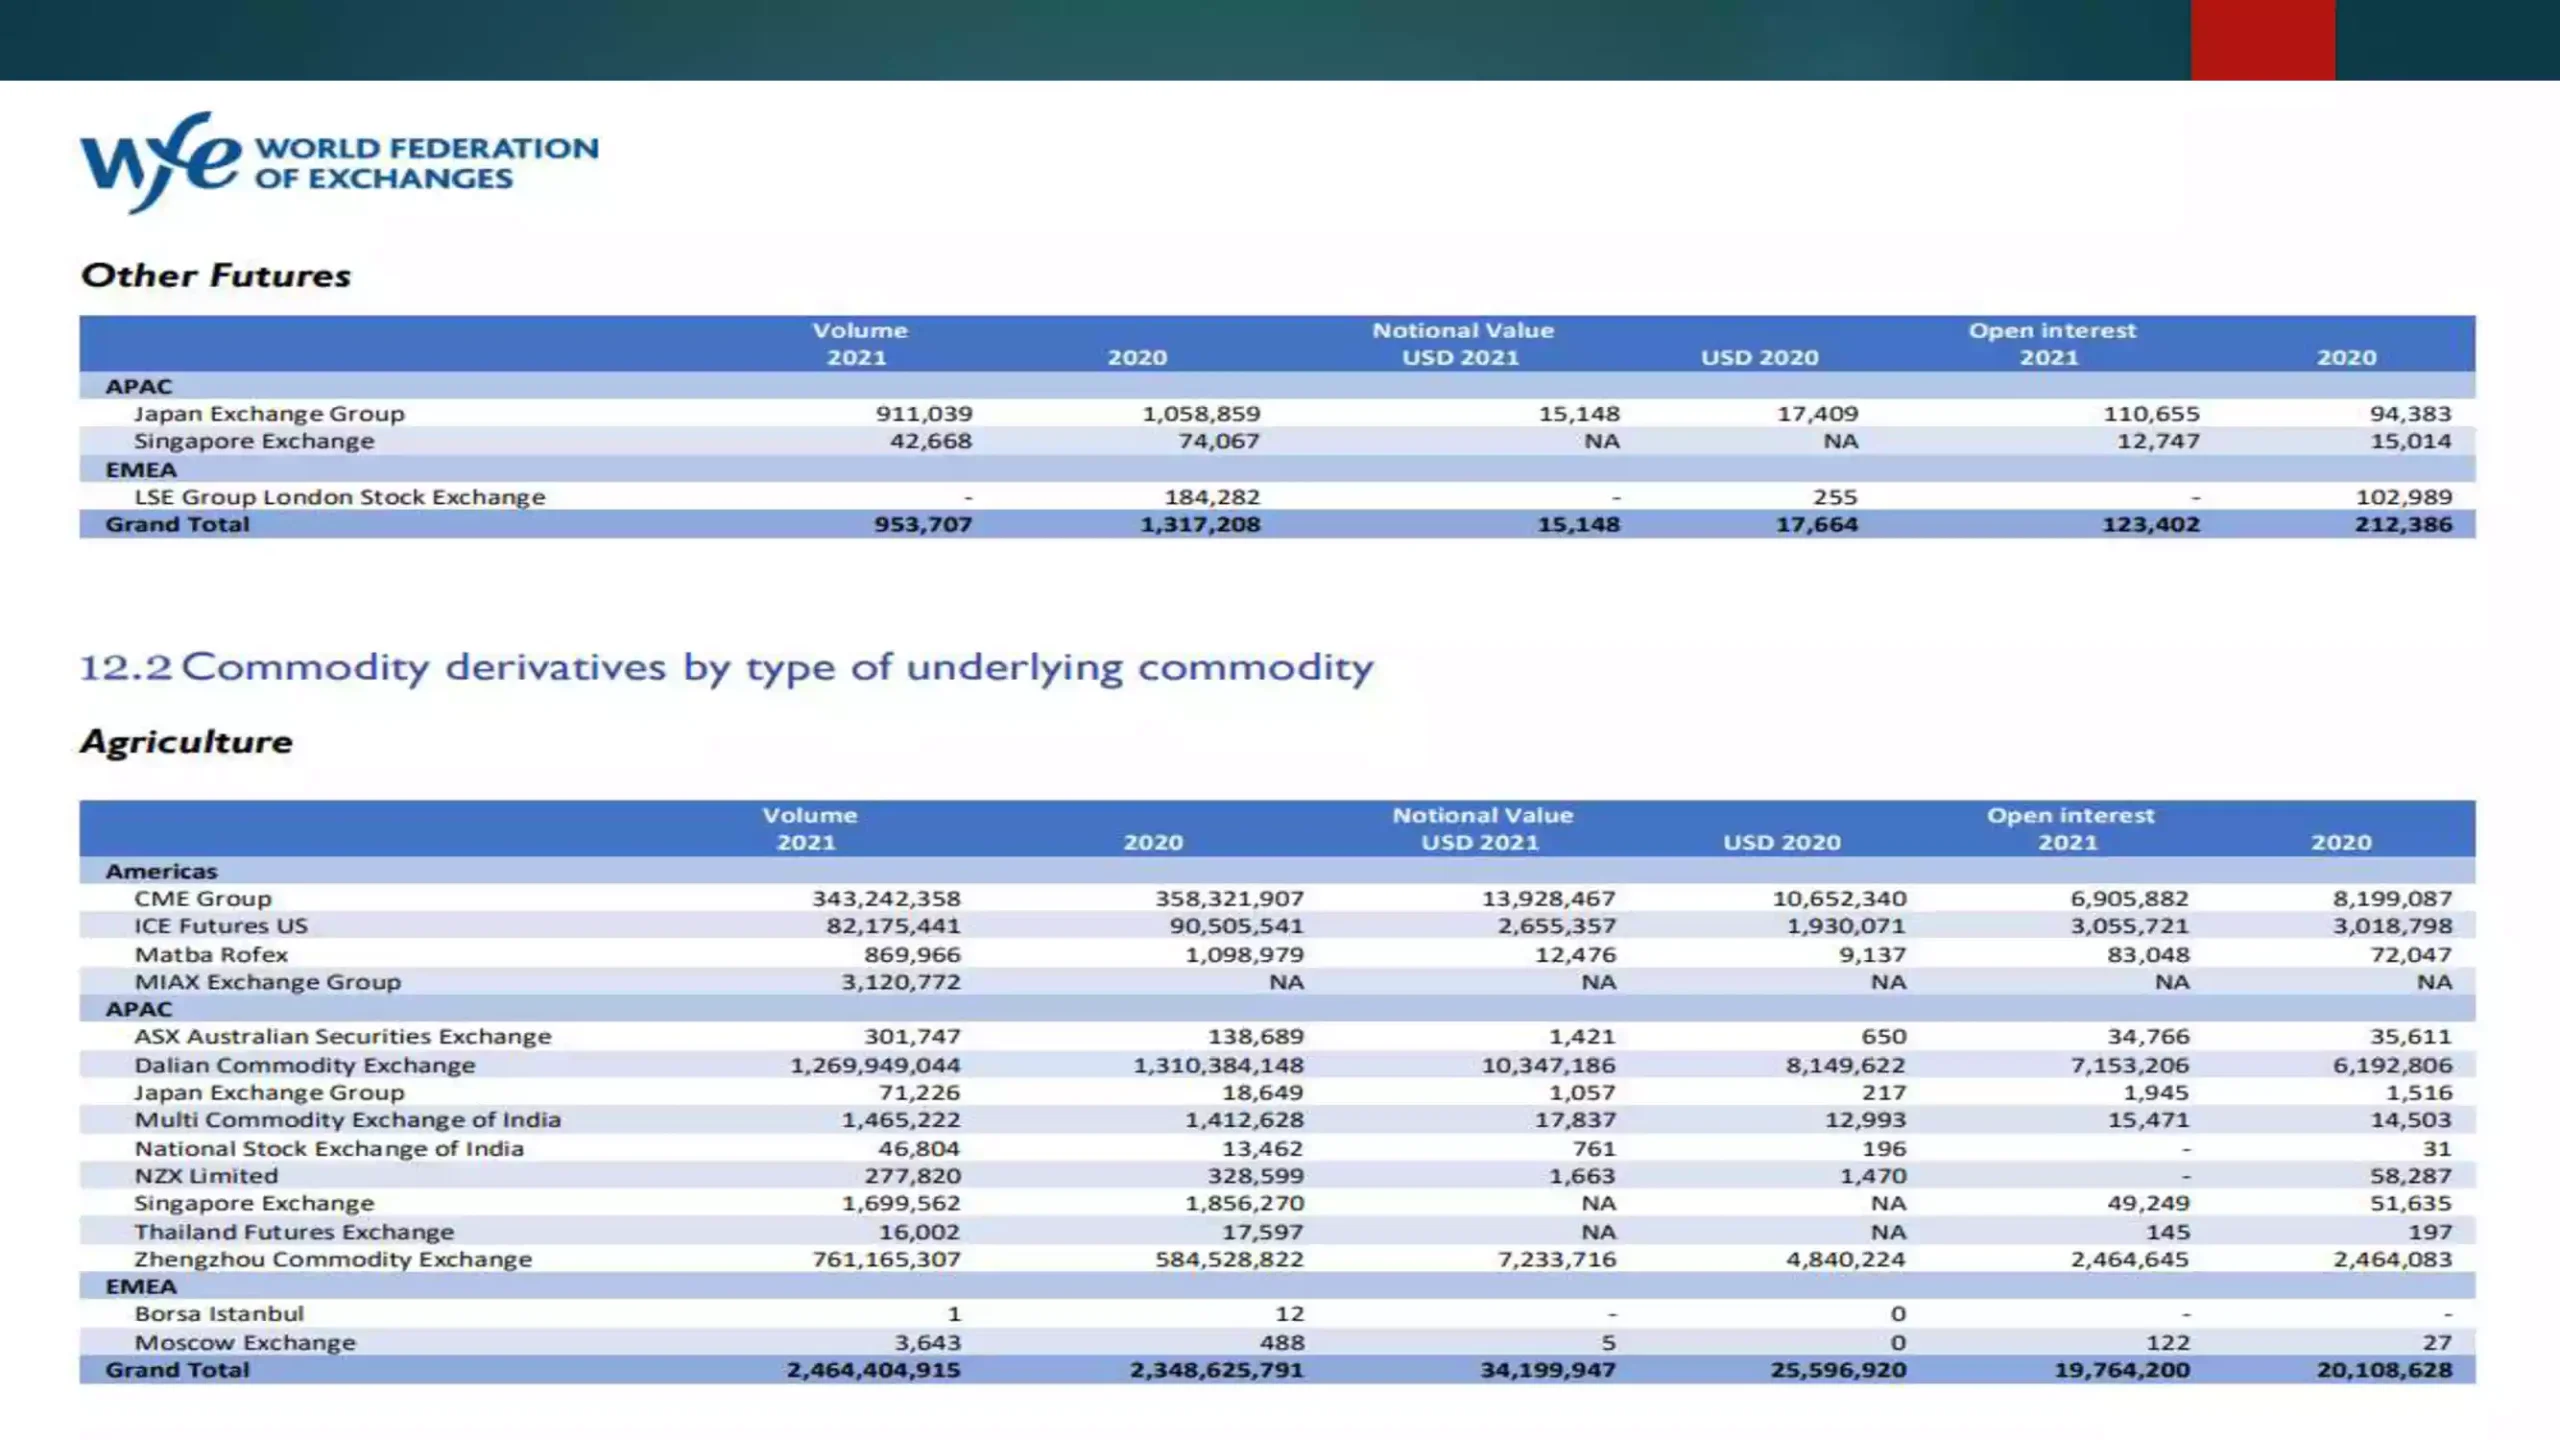This screenshot has width=2560, height=1440.
Task: Click the value 1,699,562
Action: tap(900, 1203)
